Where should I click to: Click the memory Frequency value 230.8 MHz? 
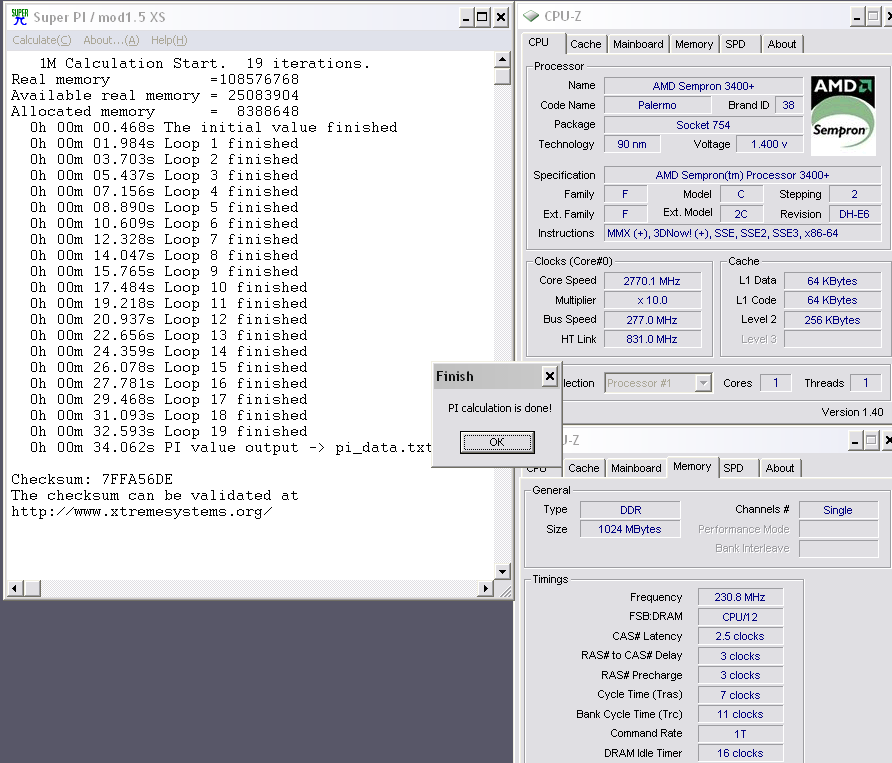pos(740,597)
